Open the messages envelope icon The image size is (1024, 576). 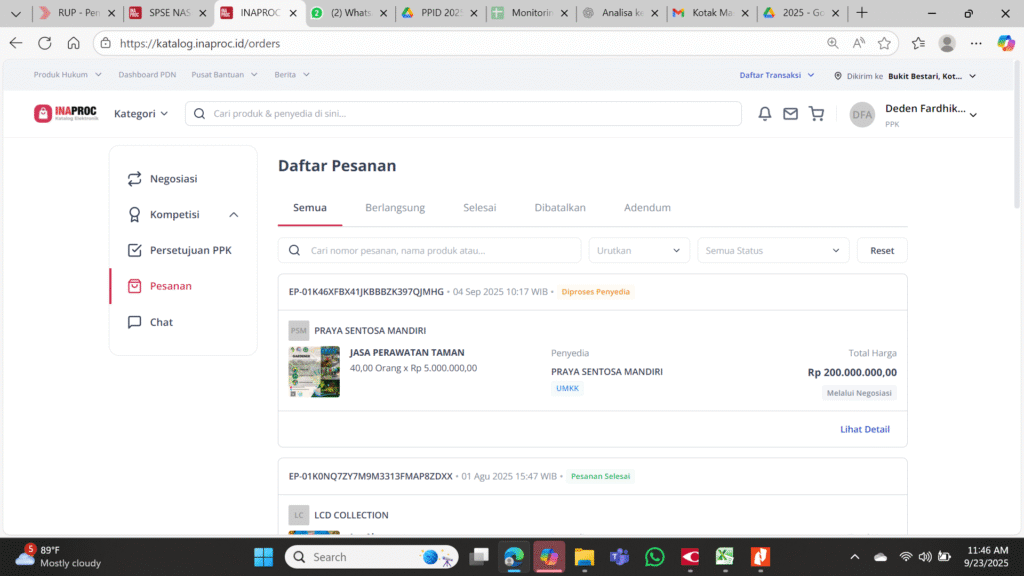(790, 114)
